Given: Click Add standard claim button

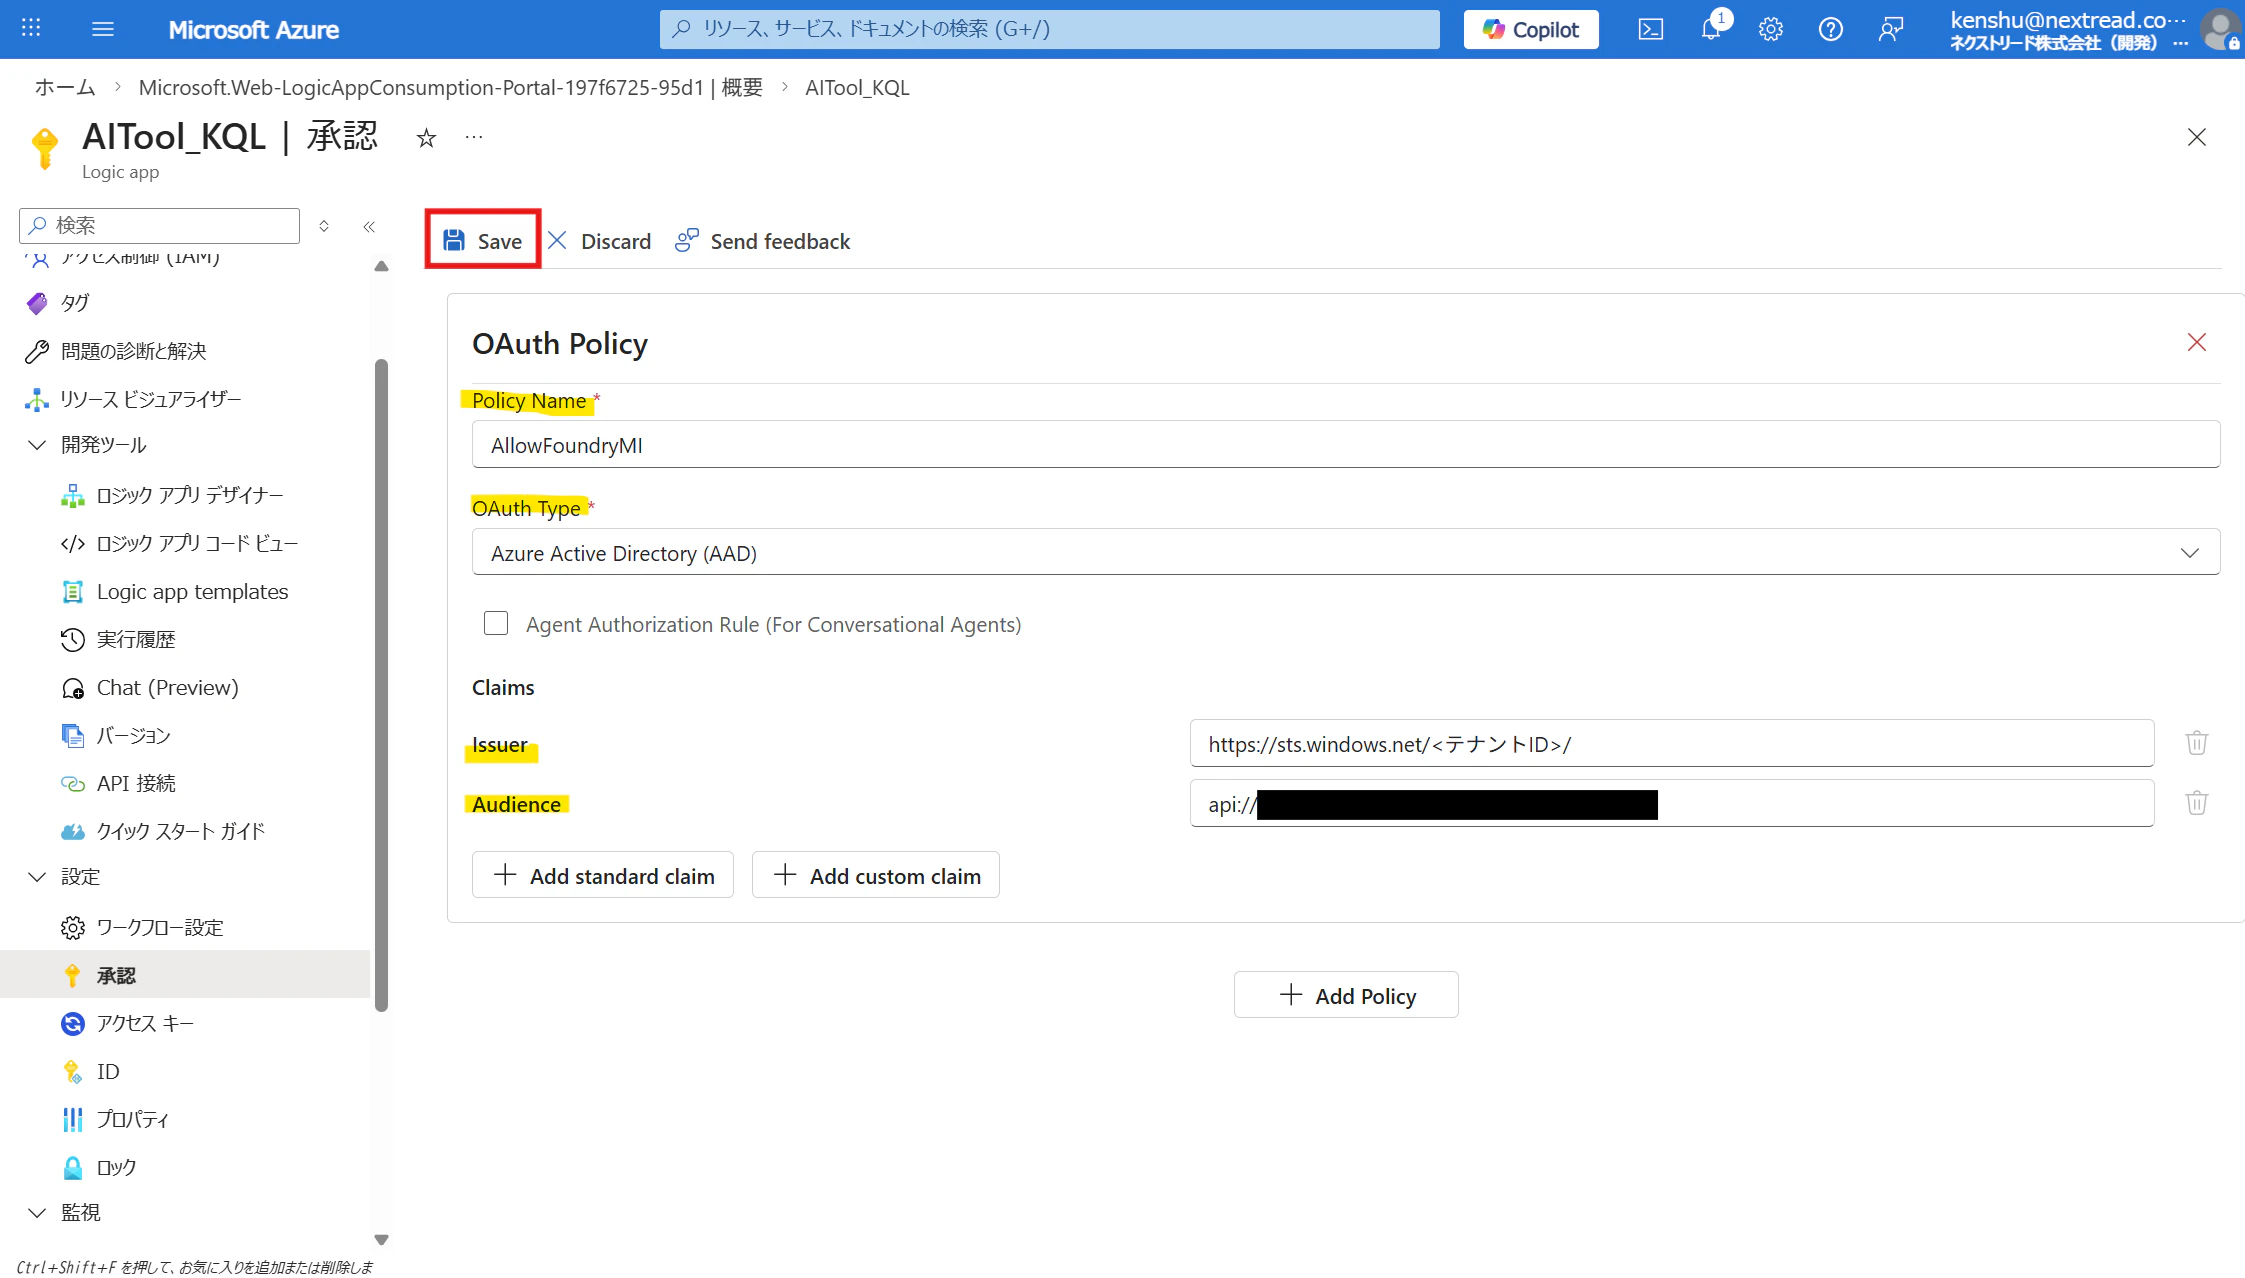Looking at the screenshot, I should point(603,875).
